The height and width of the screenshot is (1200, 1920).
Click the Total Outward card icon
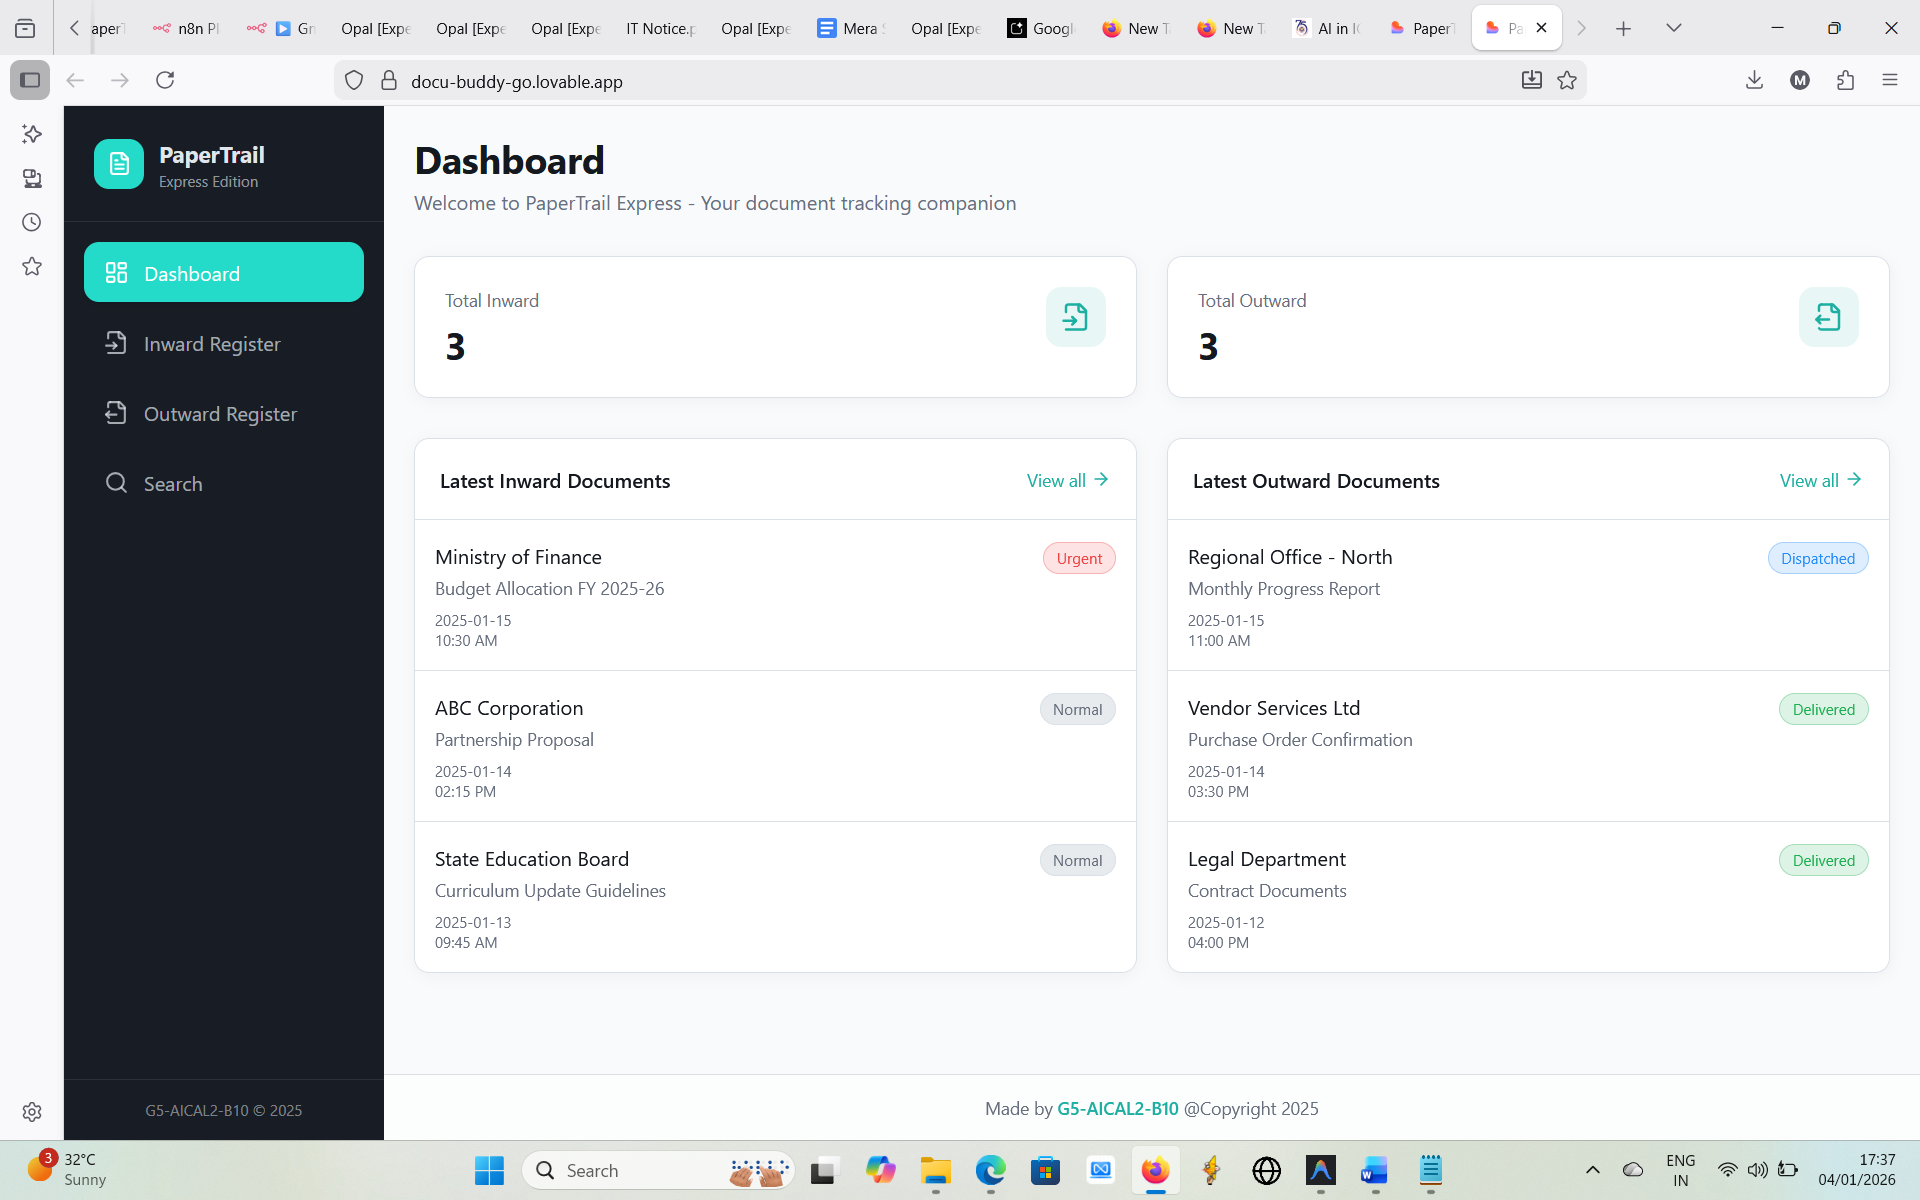click(x=1827, y=317)
